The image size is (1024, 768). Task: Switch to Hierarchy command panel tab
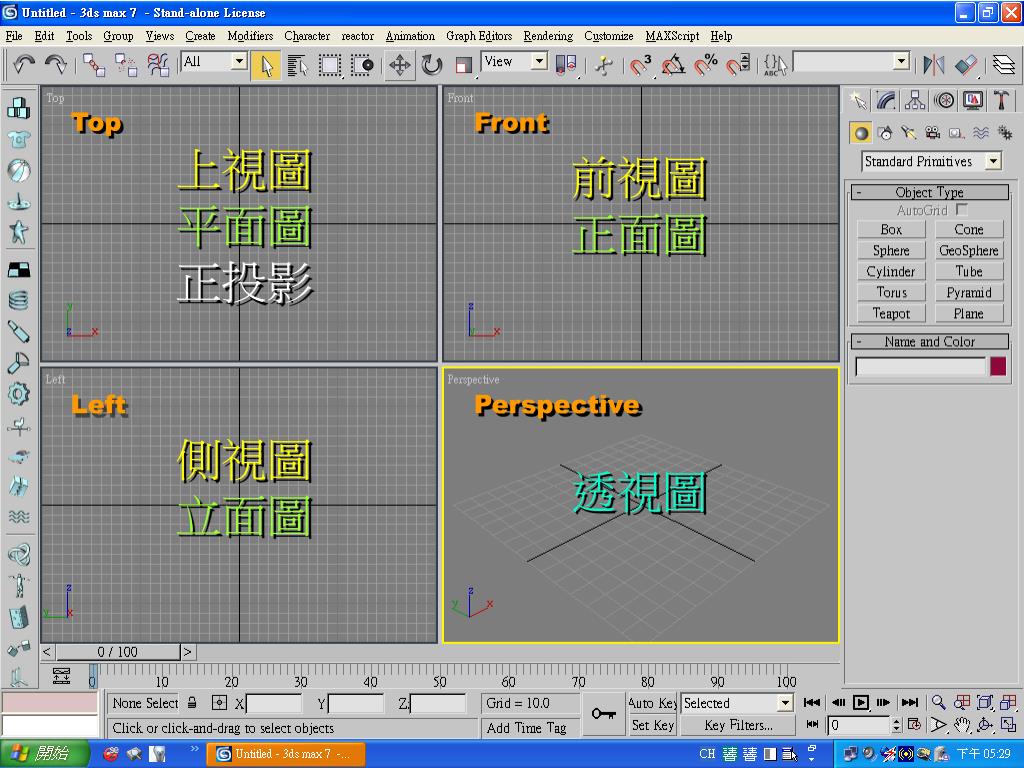tap(915, 100)
